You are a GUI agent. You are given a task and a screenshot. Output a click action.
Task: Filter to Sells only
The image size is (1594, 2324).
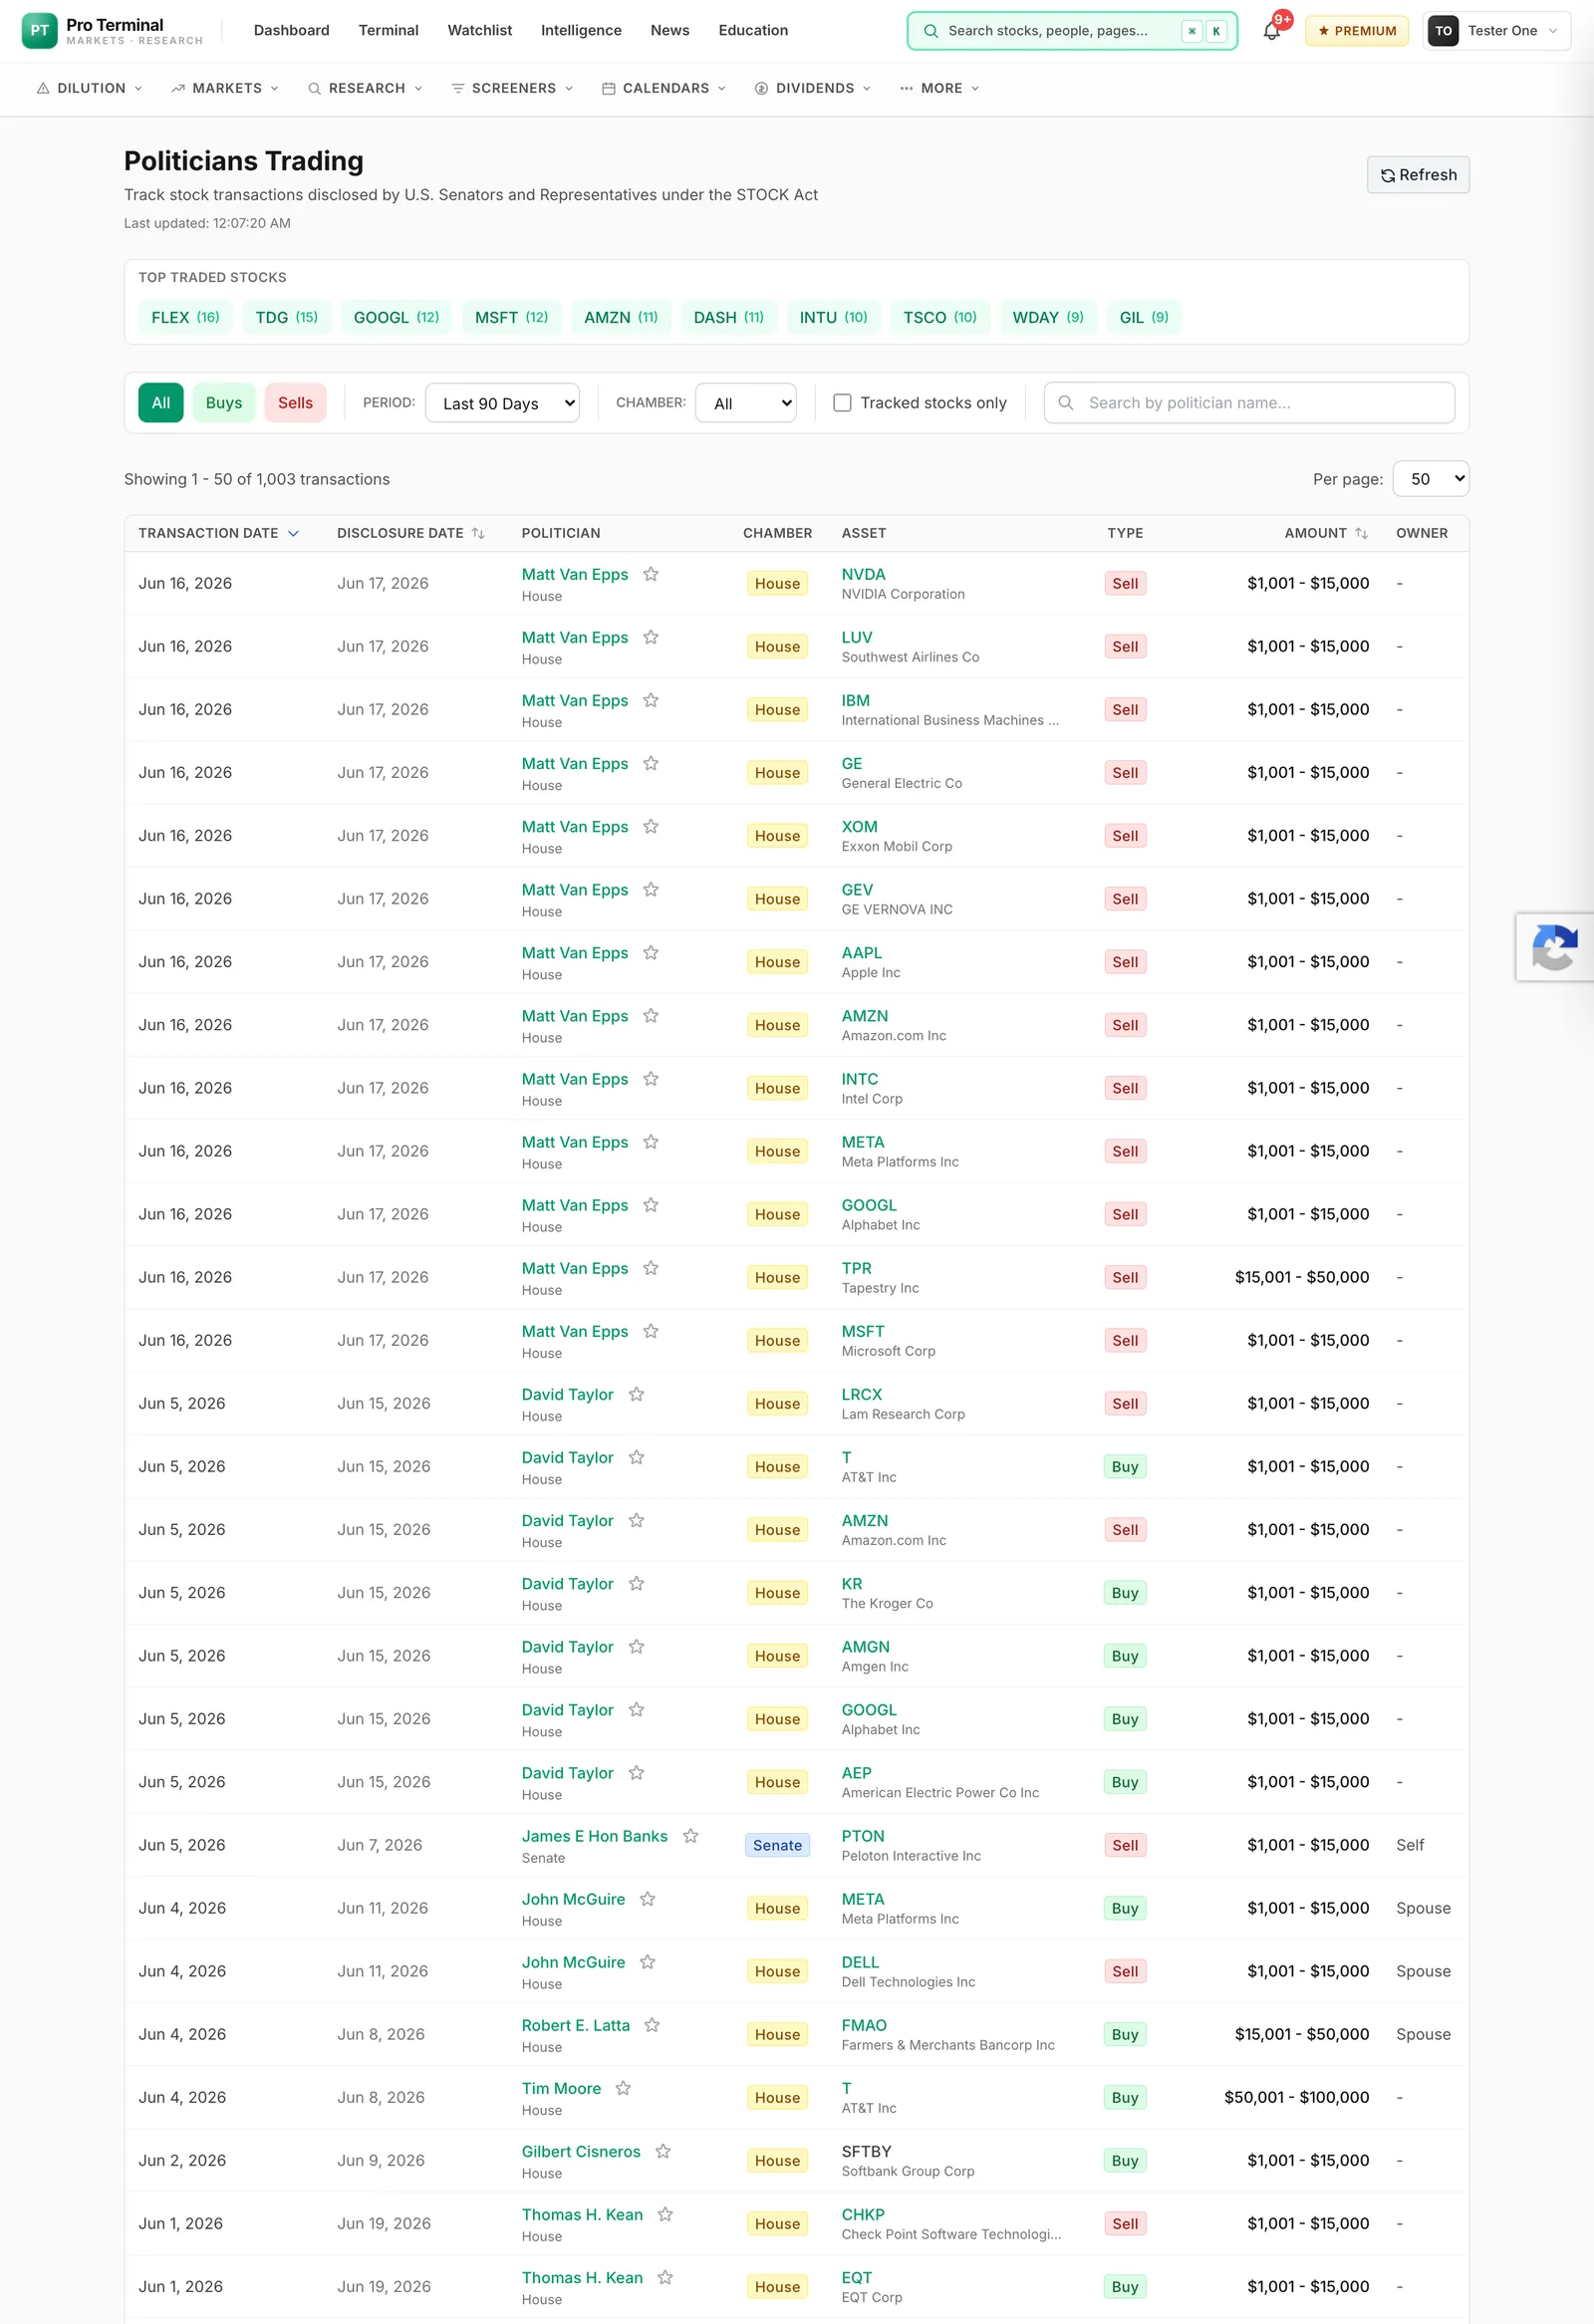pos(295,403)
